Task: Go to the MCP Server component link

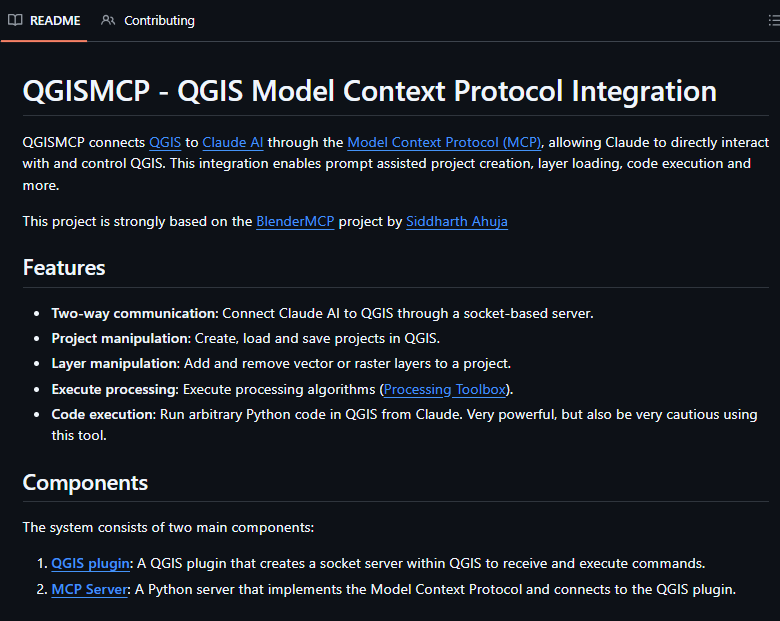Action: tap(89, 589)
